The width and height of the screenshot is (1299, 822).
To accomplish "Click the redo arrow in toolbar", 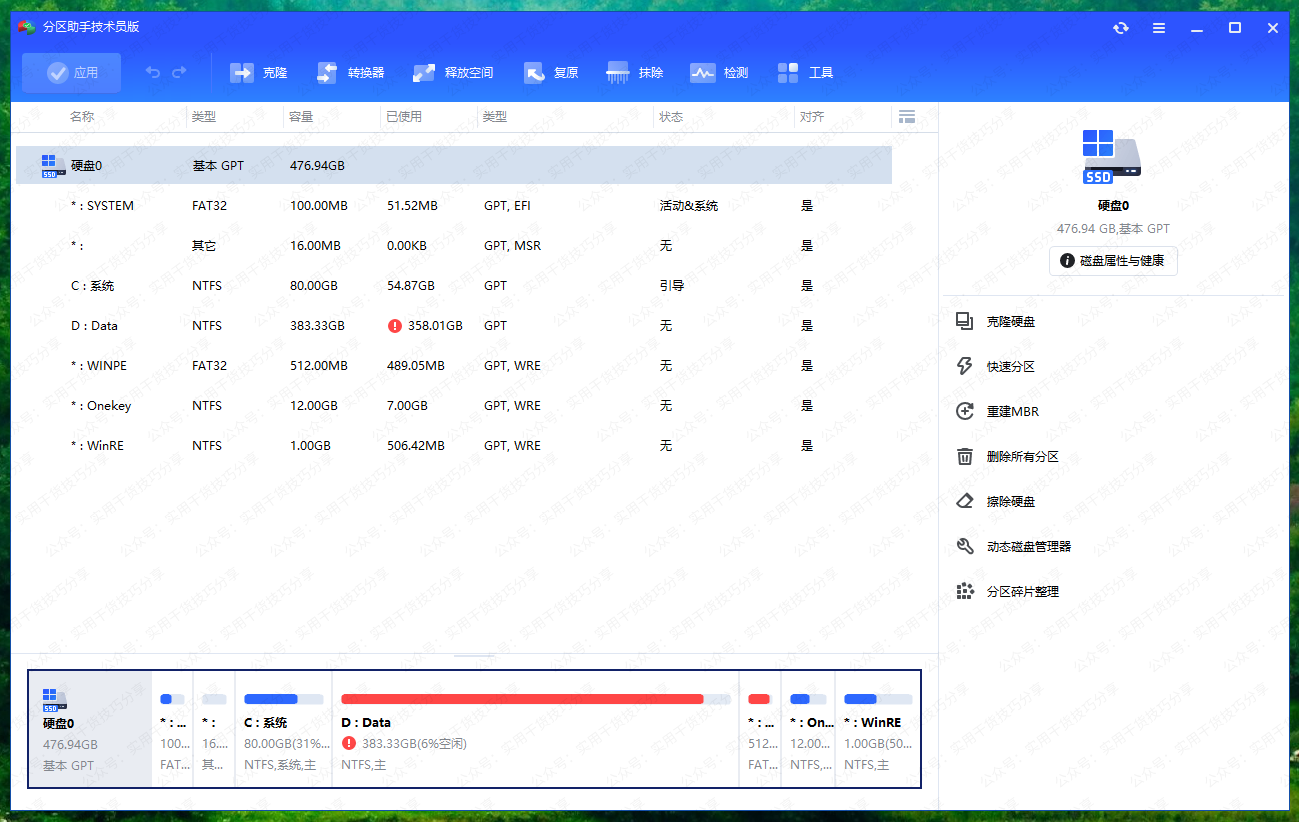I will coord(180,72).
